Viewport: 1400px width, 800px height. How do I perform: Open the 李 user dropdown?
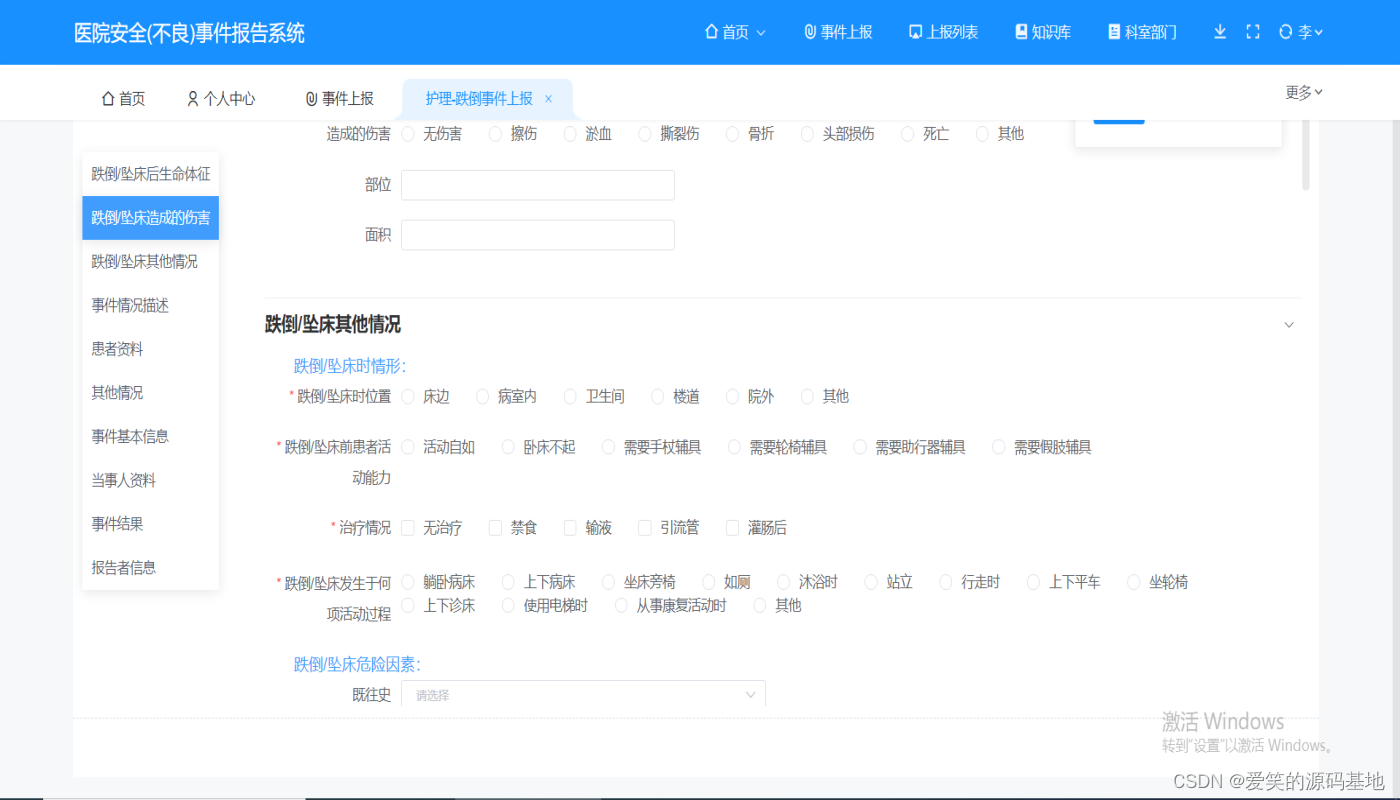1310,32
